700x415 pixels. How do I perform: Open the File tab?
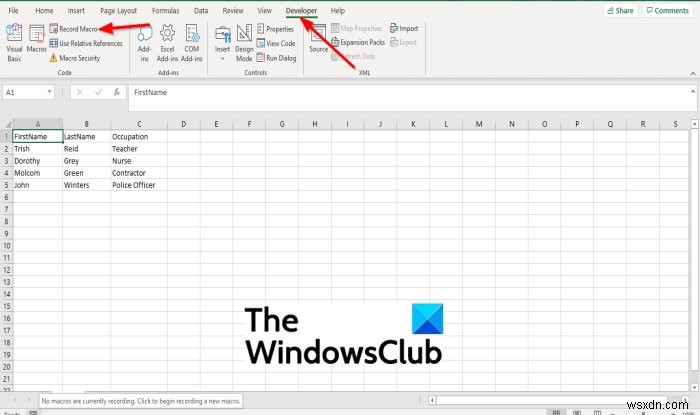13,11
